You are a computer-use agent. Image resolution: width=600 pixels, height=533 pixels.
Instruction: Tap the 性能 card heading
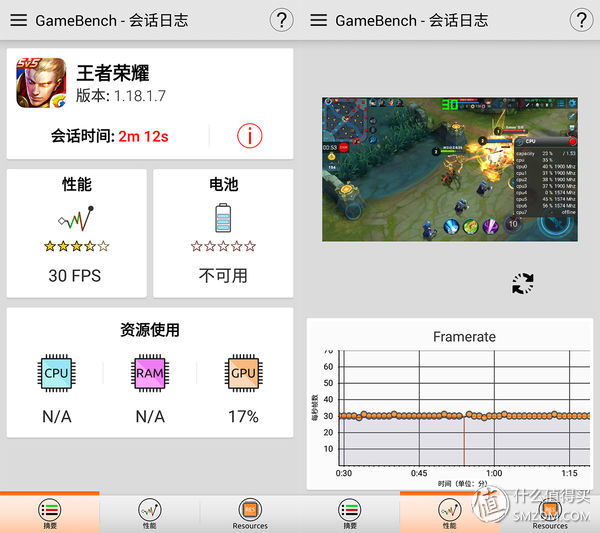point(77,184)
